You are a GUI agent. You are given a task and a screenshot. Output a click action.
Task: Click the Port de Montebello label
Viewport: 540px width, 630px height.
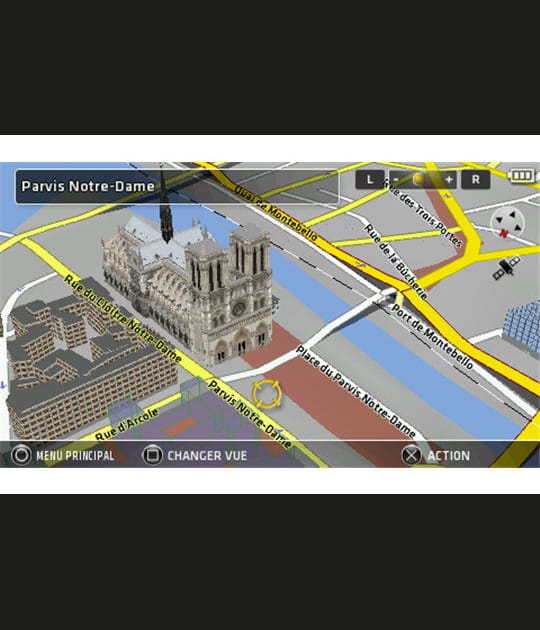[432, 337]
